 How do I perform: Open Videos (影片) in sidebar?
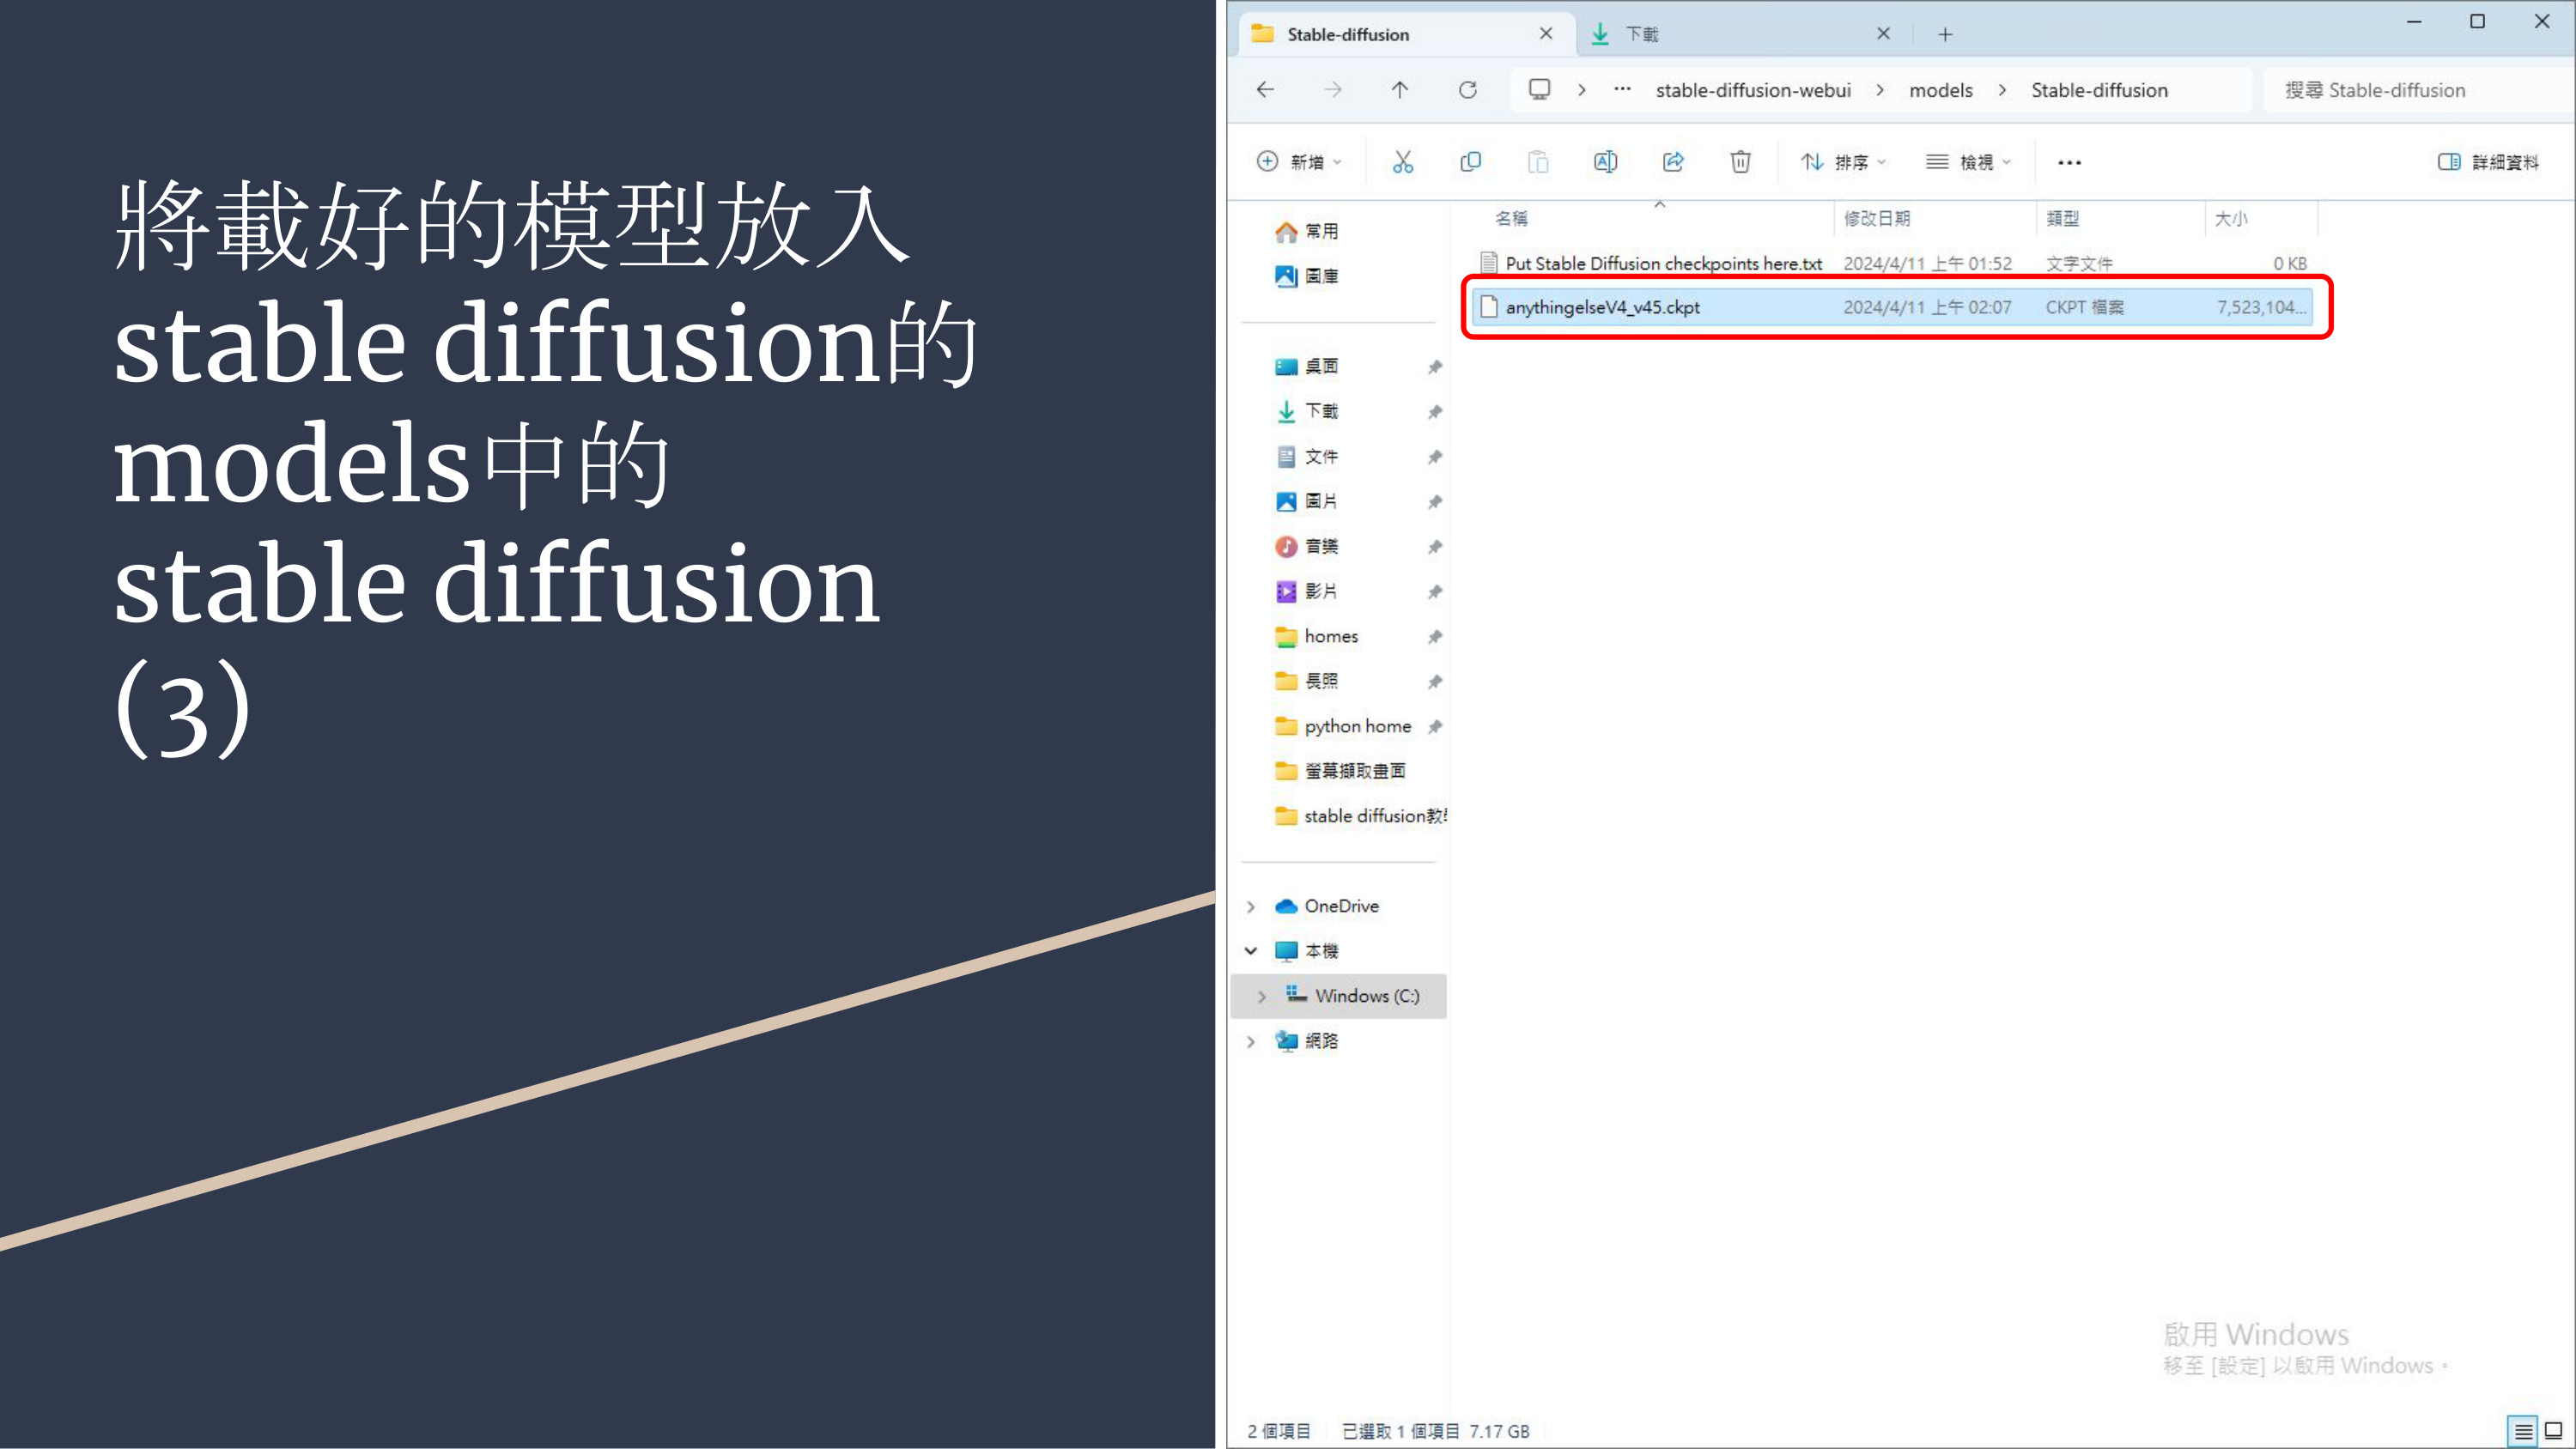1306,591
